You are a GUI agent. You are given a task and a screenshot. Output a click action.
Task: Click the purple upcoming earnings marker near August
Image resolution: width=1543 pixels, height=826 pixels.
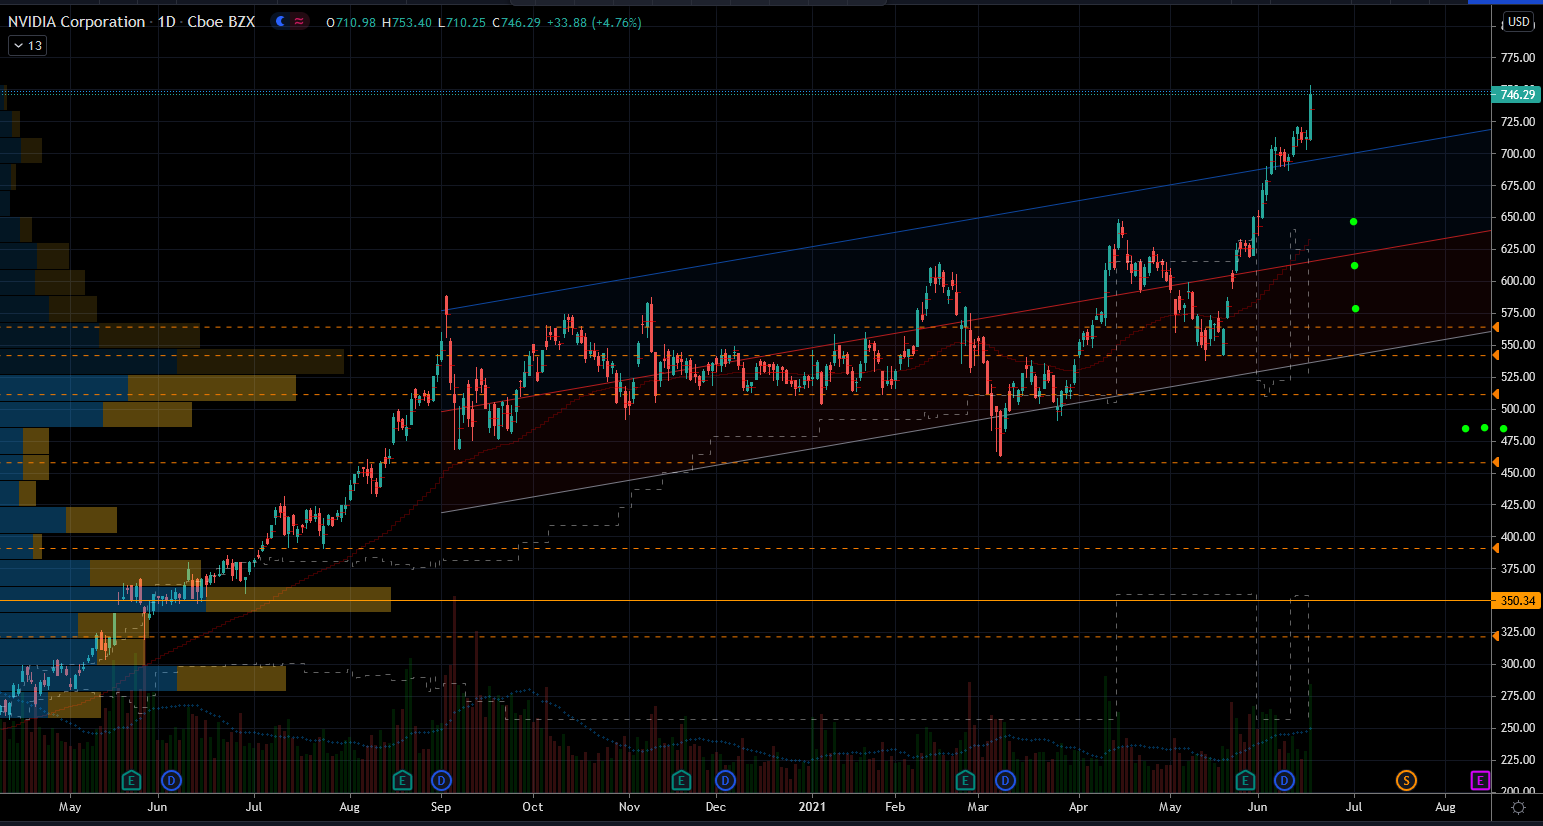coord(1480,780)
